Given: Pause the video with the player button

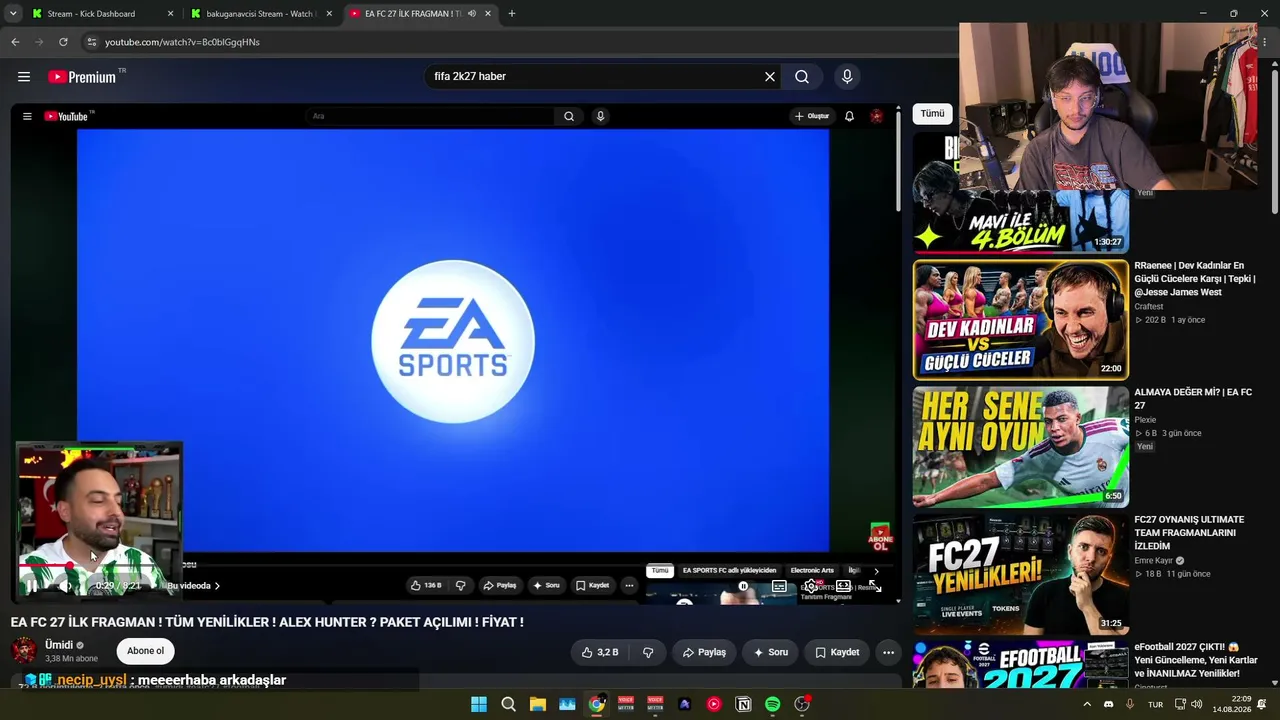Looking at the screenshot, I should click(x=31, y=586).
